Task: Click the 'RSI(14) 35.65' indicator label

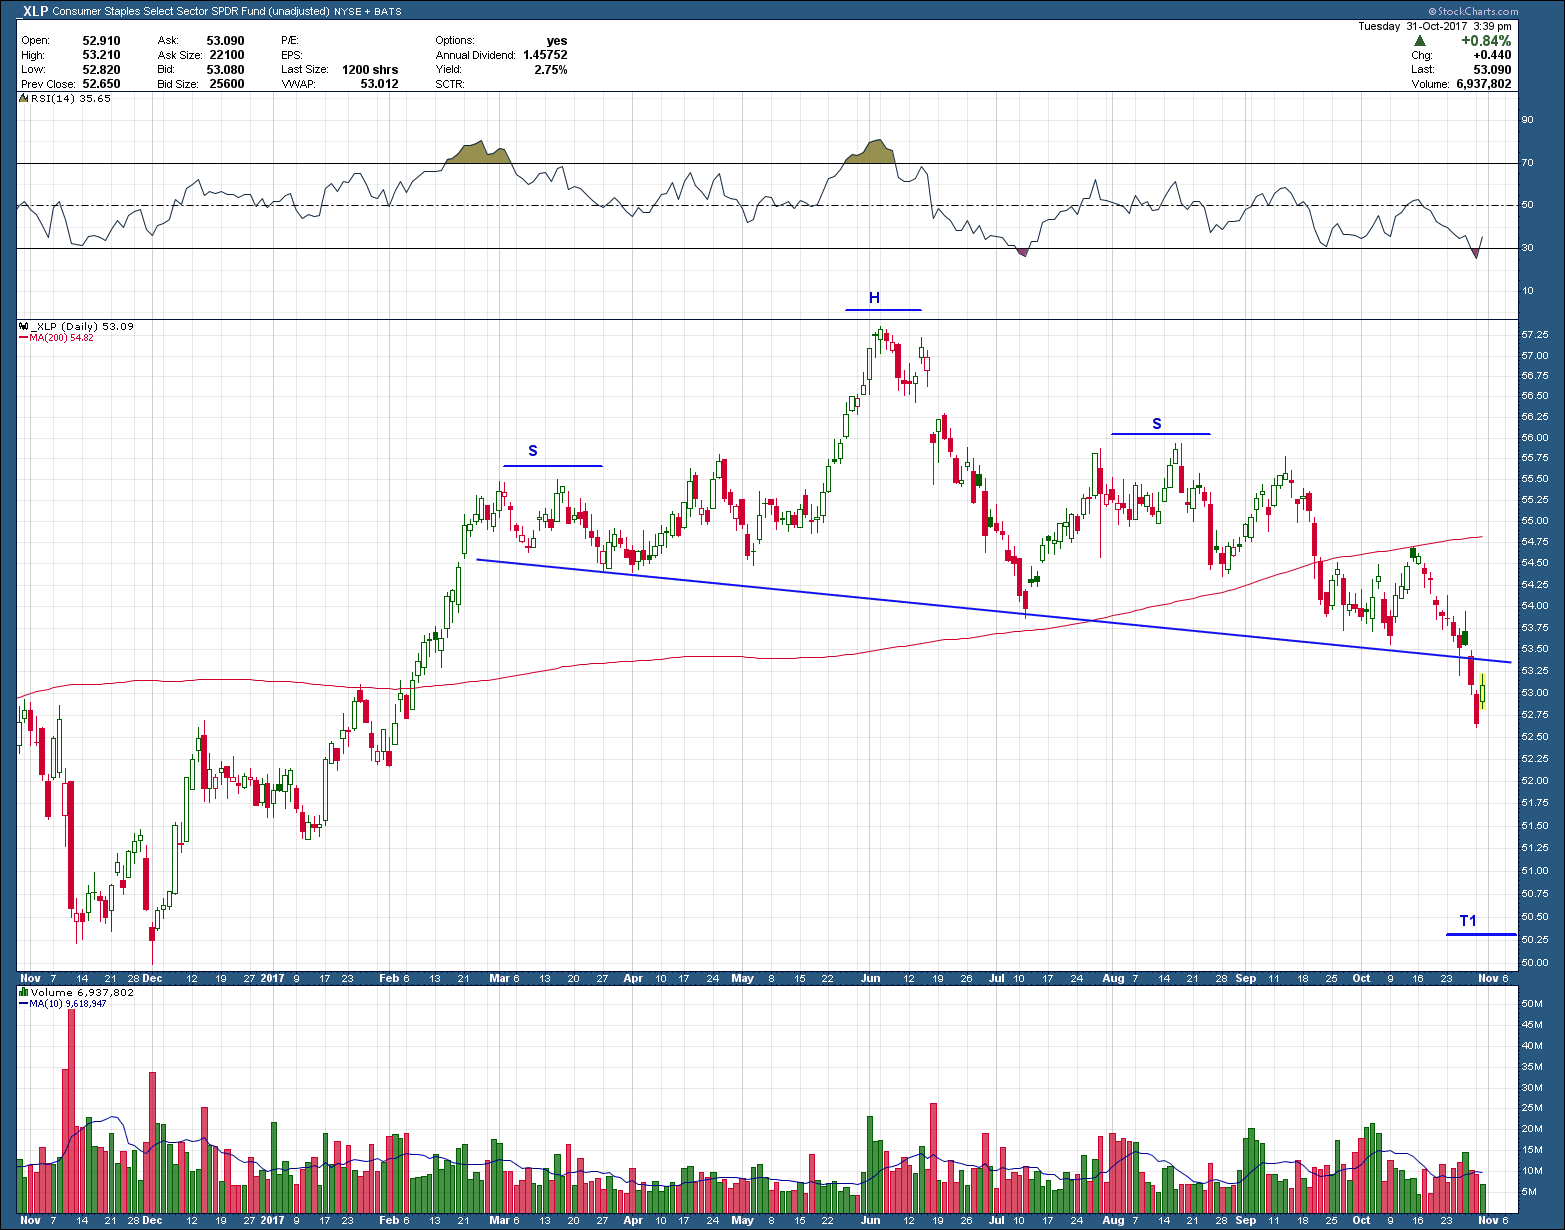Action: (x=70, y=98)
